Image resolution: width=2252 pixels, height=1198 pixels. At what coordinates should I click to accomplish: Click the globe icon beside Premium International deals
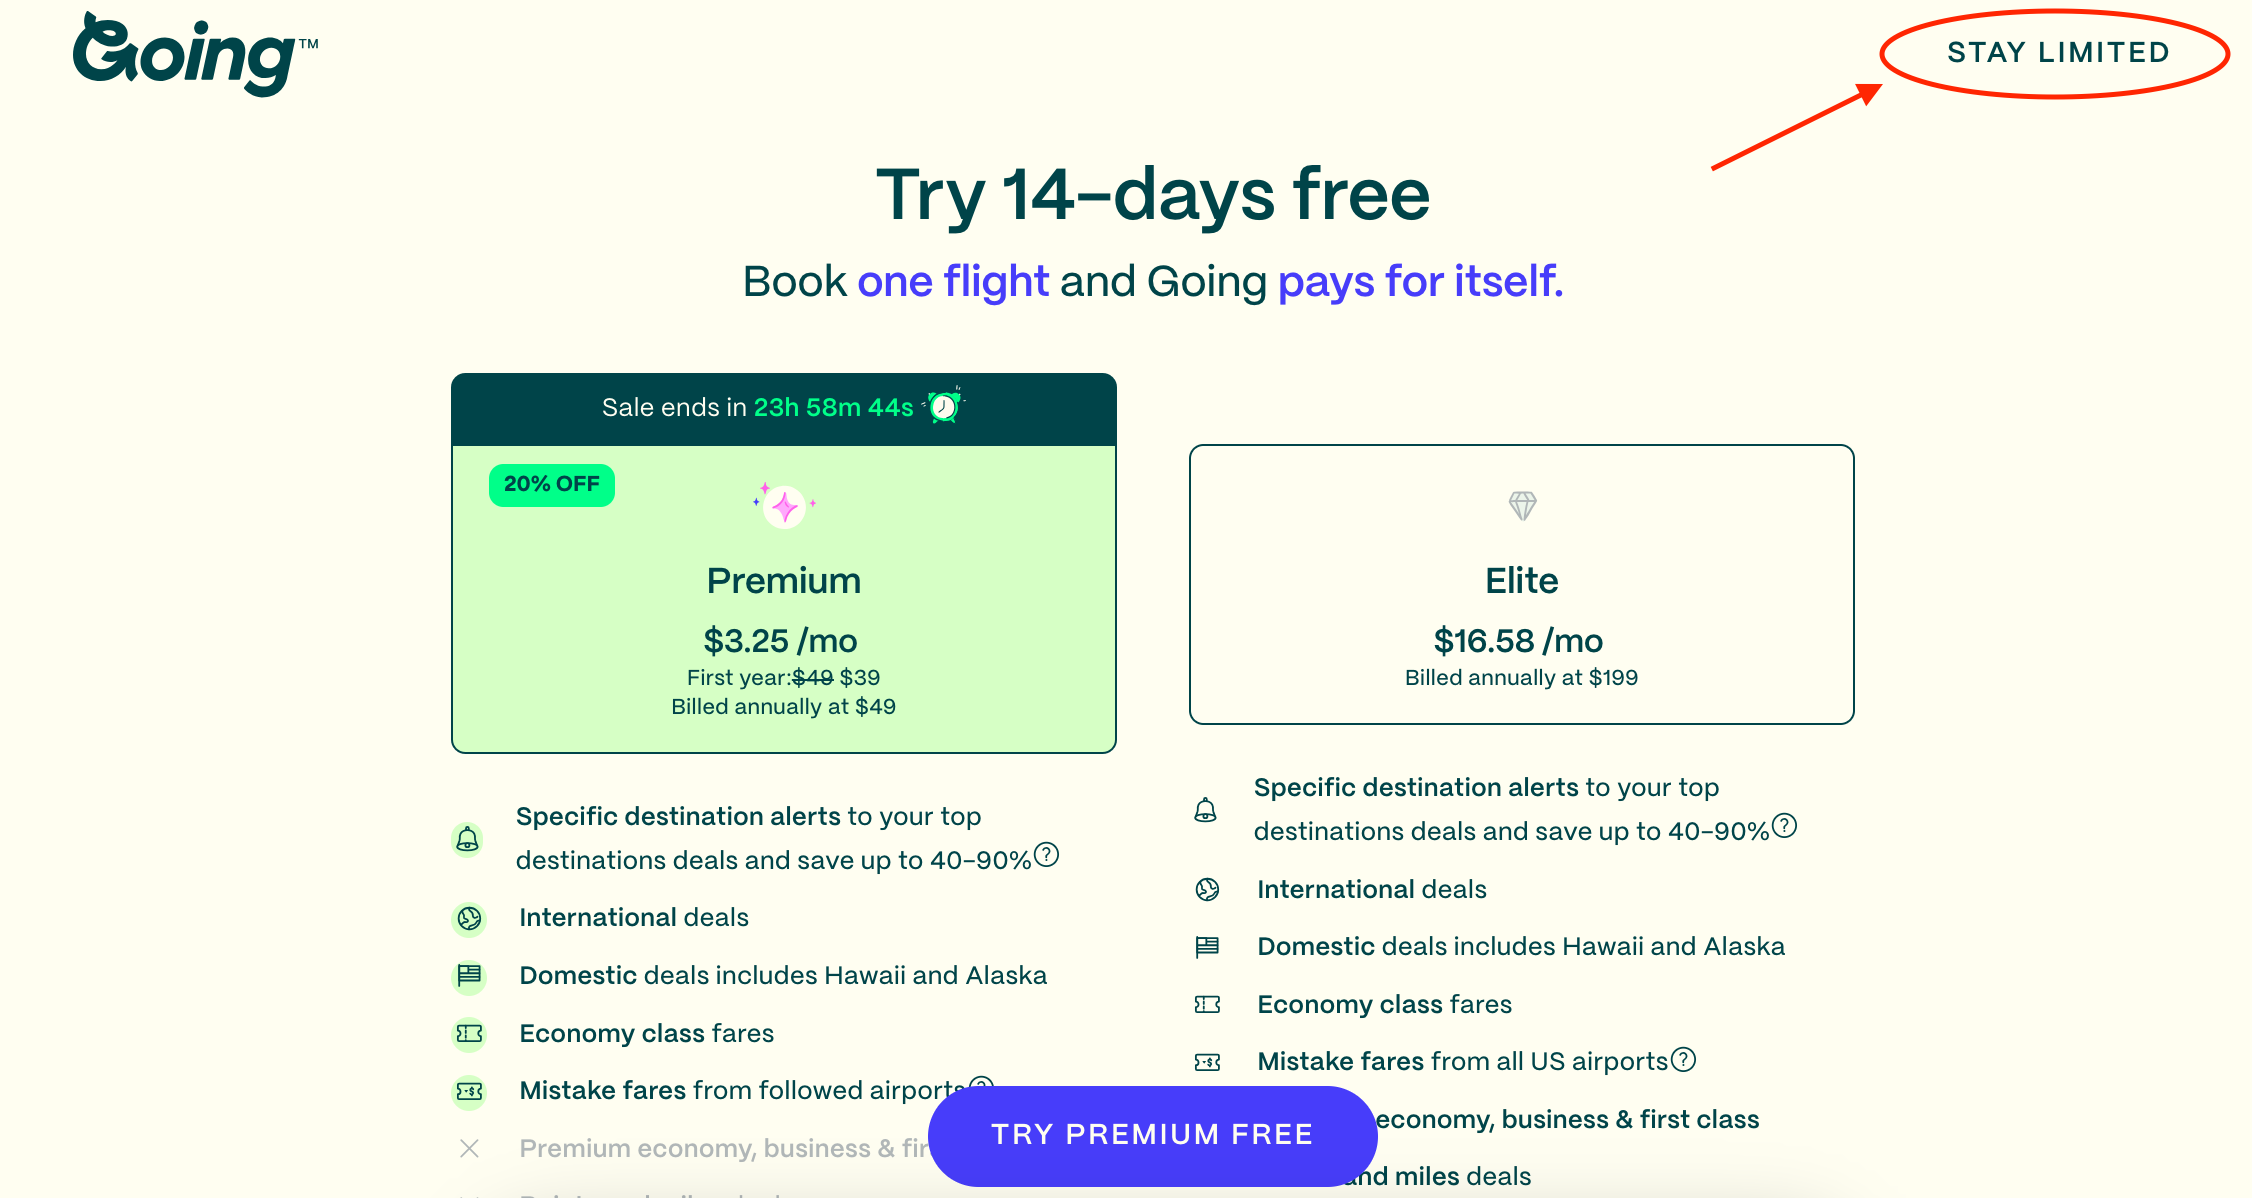tap(469, 918)
